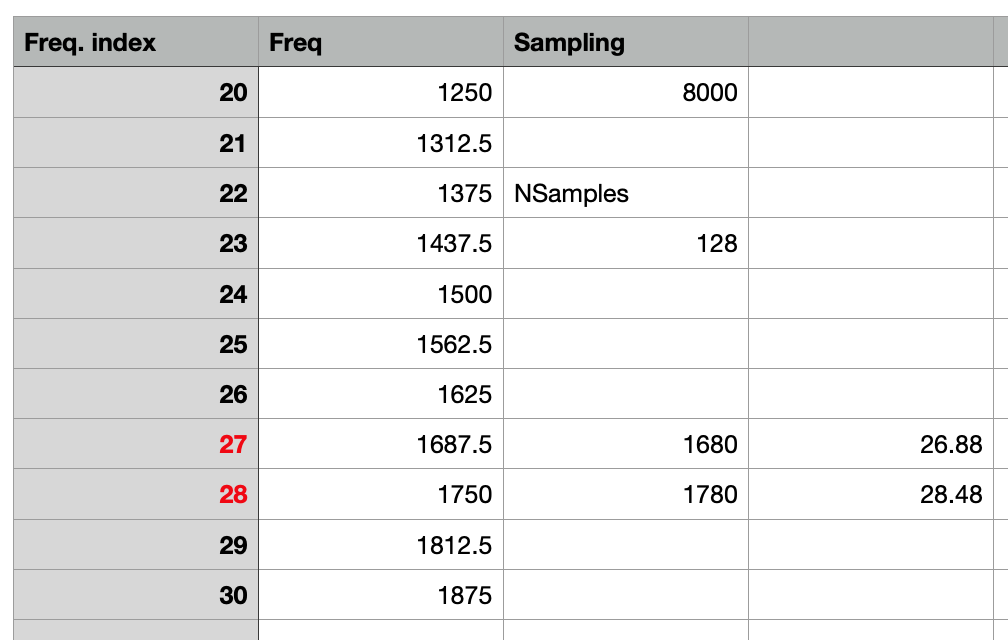Click the 1687.5 frequency cell

click(380, 444)
